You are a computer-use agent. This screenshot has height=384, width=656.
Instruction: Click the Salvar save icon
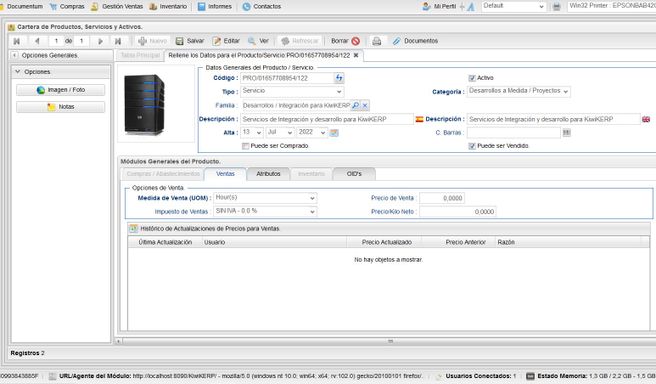[x=179, y=41]
